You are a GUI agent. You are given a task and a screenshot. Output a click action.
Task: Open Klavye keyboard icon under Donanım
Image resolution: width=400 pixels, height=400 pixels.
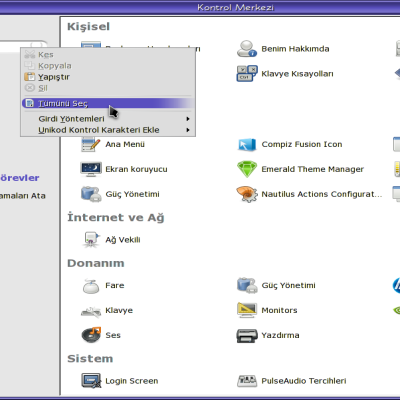pos(91,311)
